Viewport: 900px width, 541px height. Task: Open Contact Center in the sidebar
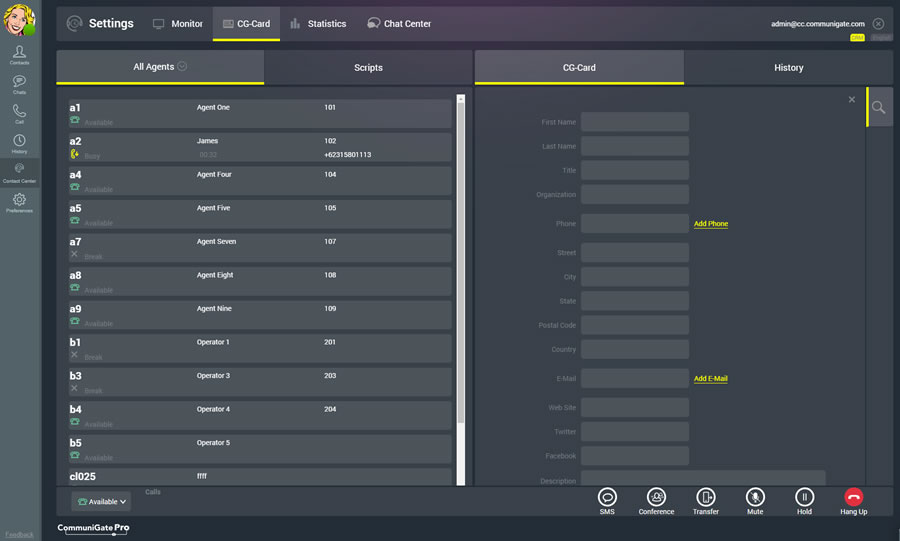(x=19, y=173)
